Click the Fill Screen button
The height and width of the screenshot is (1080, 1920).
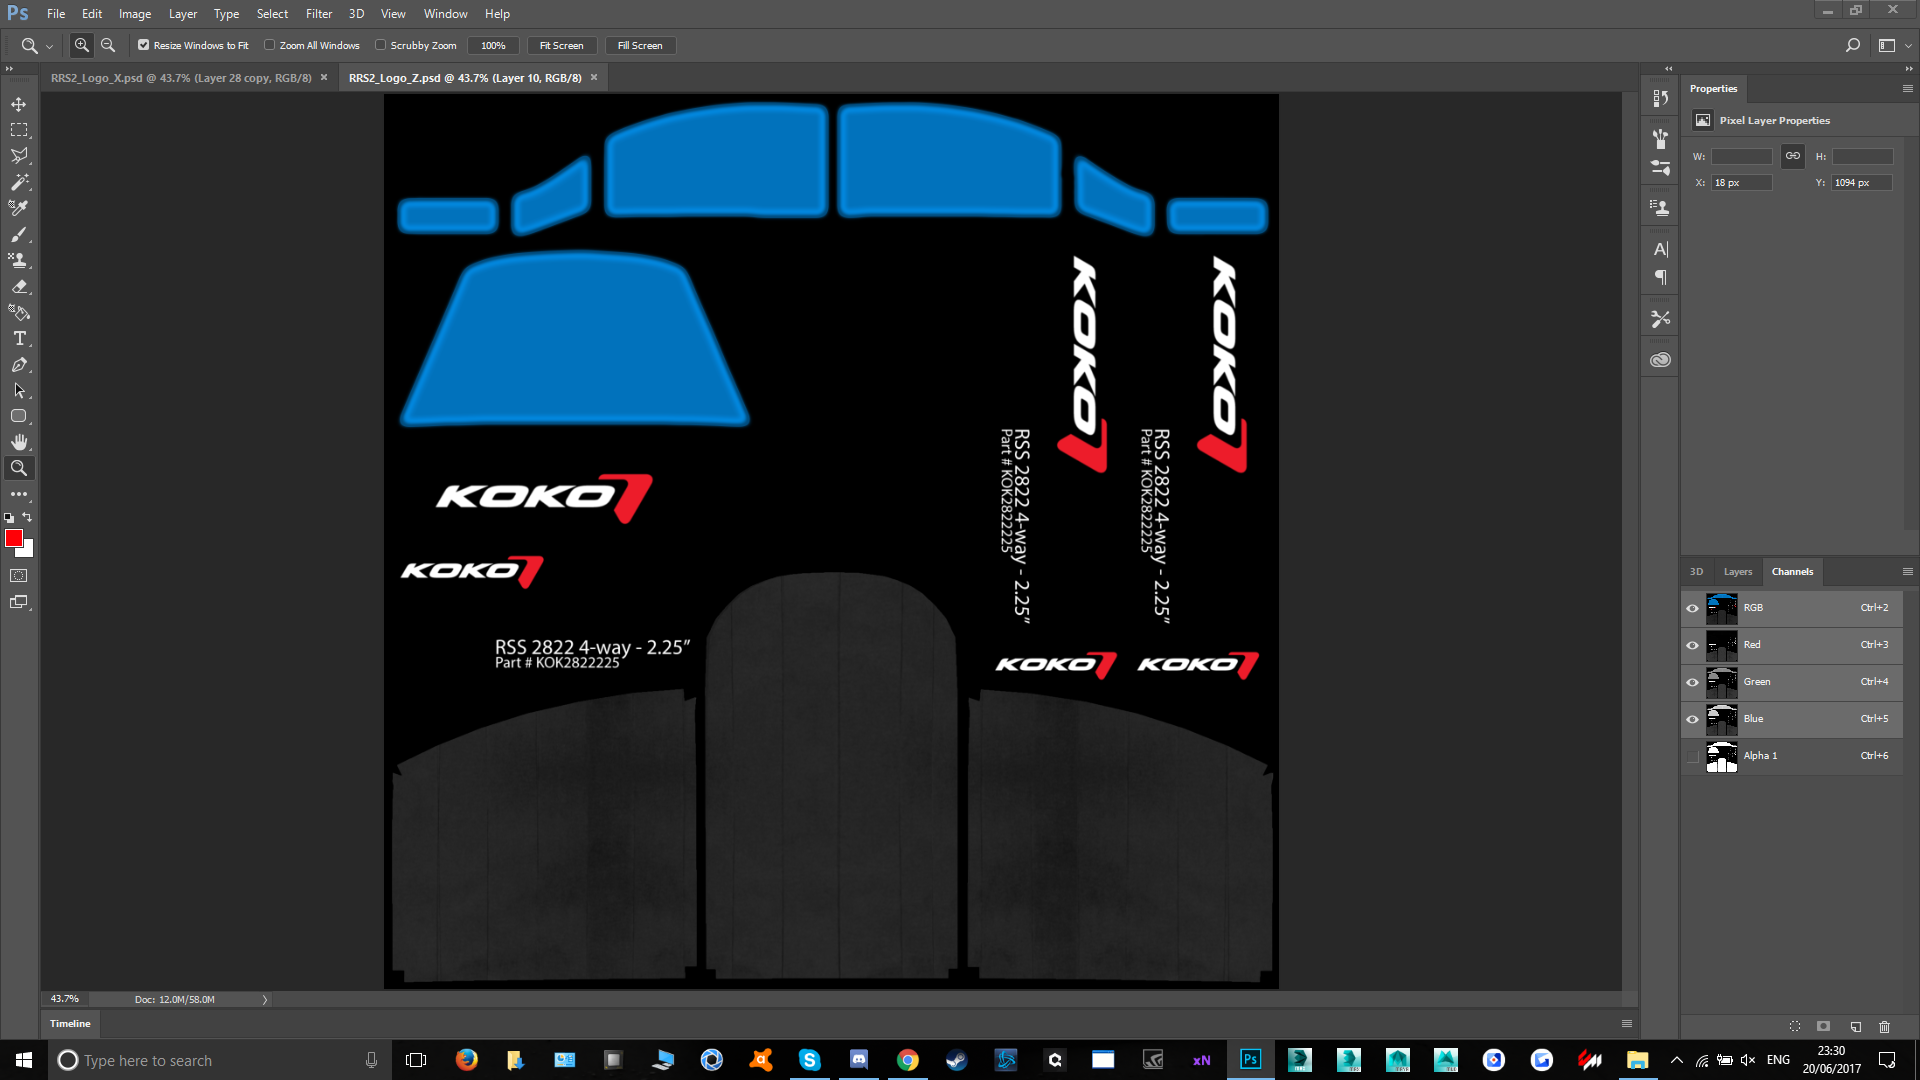640,45
